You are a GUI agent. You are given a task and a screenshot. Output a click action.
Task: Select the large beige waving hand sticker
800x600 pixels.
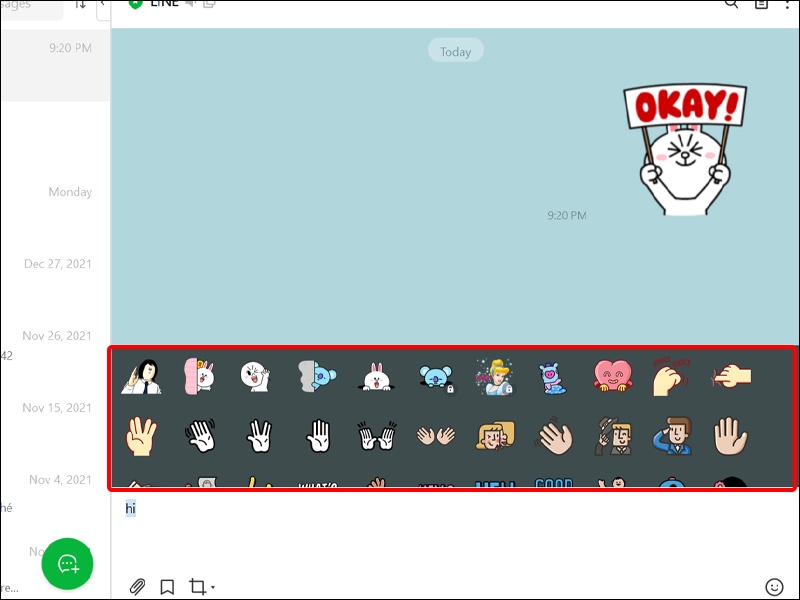[554, 436]
